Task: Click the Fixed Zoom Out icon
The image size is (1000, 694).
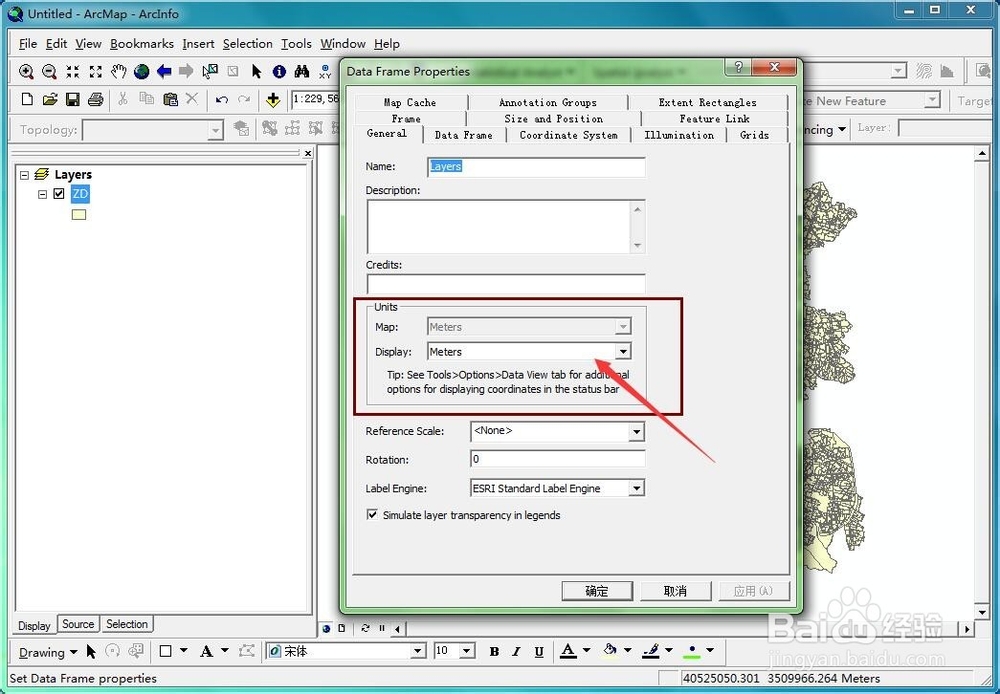Action: (x=96, y=71)
